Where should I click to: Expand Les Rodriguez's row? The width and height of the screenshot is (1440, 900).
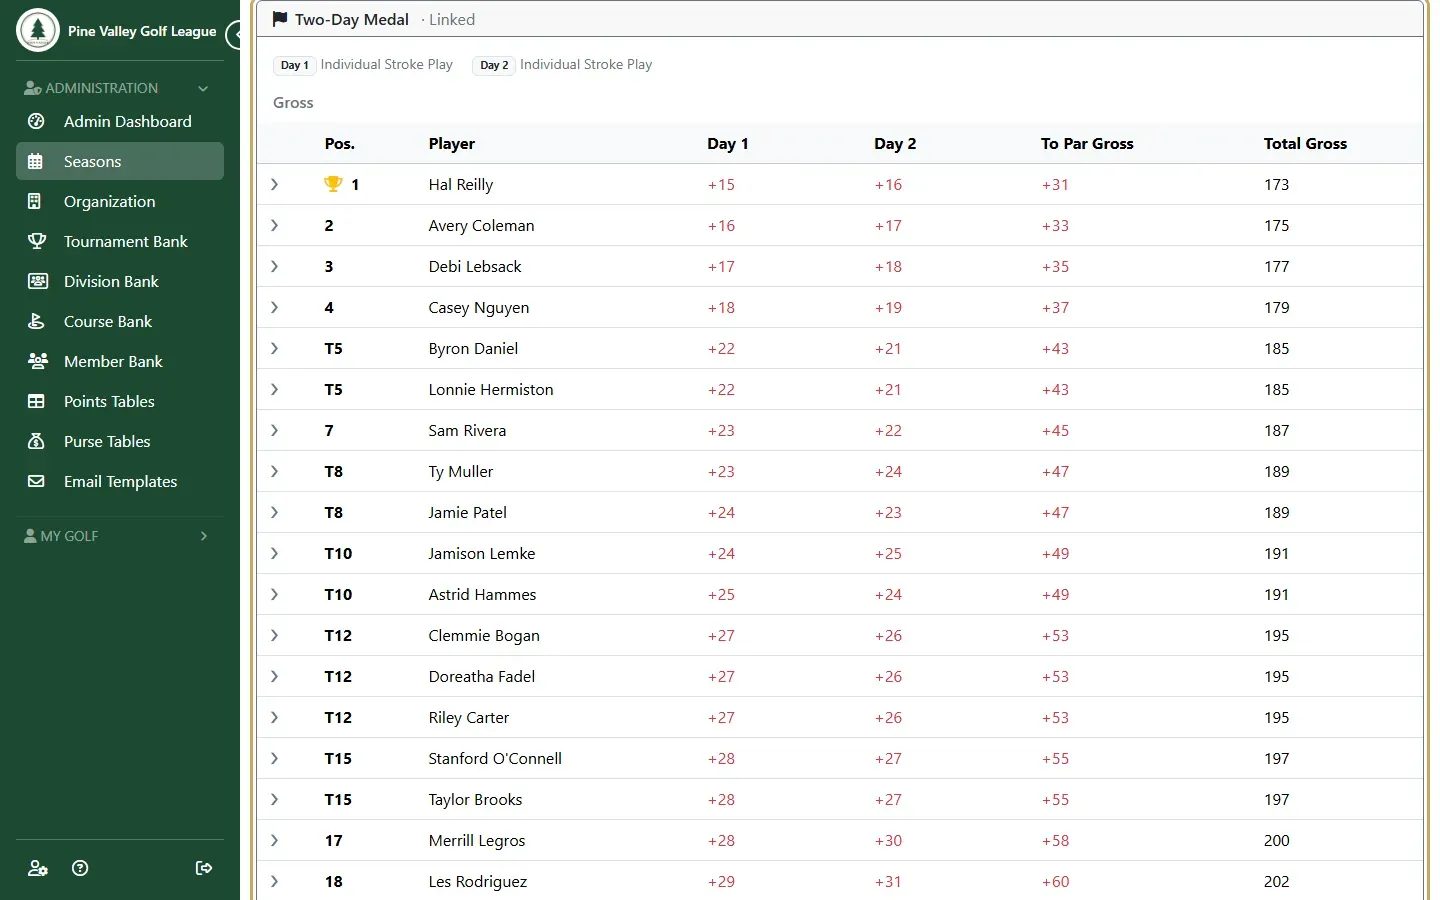point(274,881)
